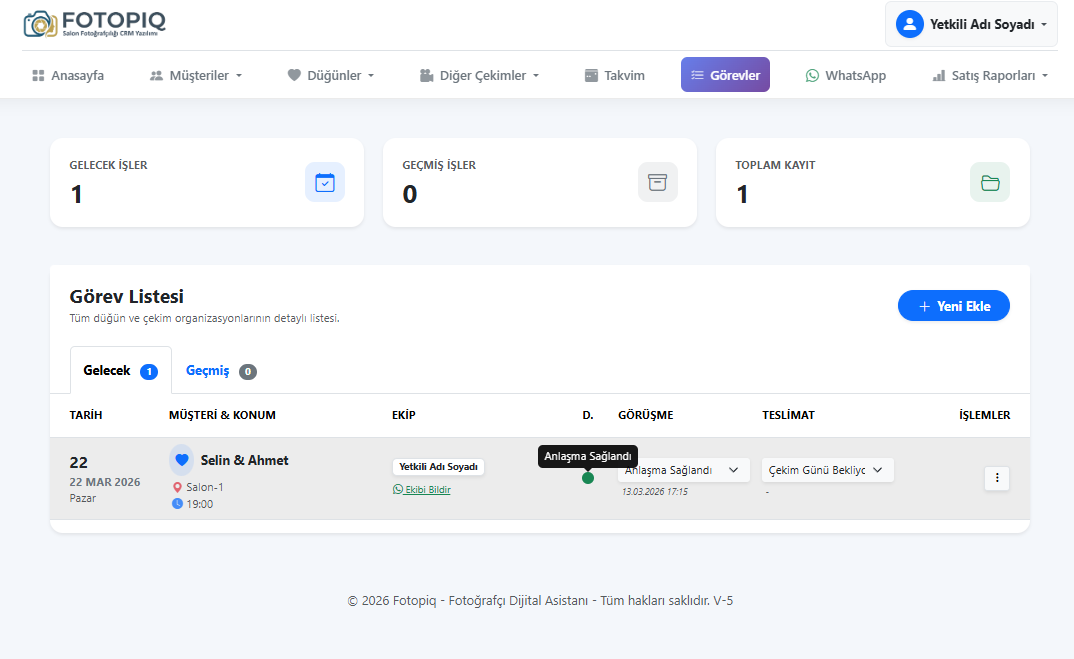The height and width of the screenshot is (659, 1074).
Task: Open WhatsApp from the navigation bar
Action: coord(845,75)
